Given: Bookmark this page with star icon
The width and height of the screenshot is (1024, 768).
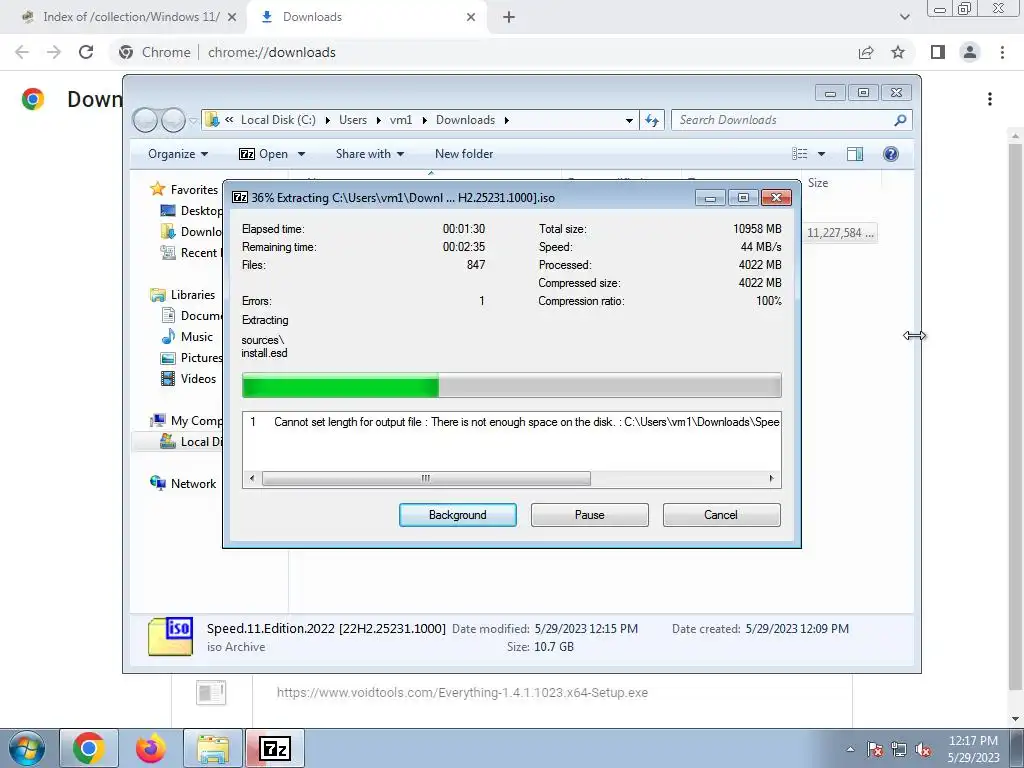Looking at the screenshot, I should (x=898, y=52).
